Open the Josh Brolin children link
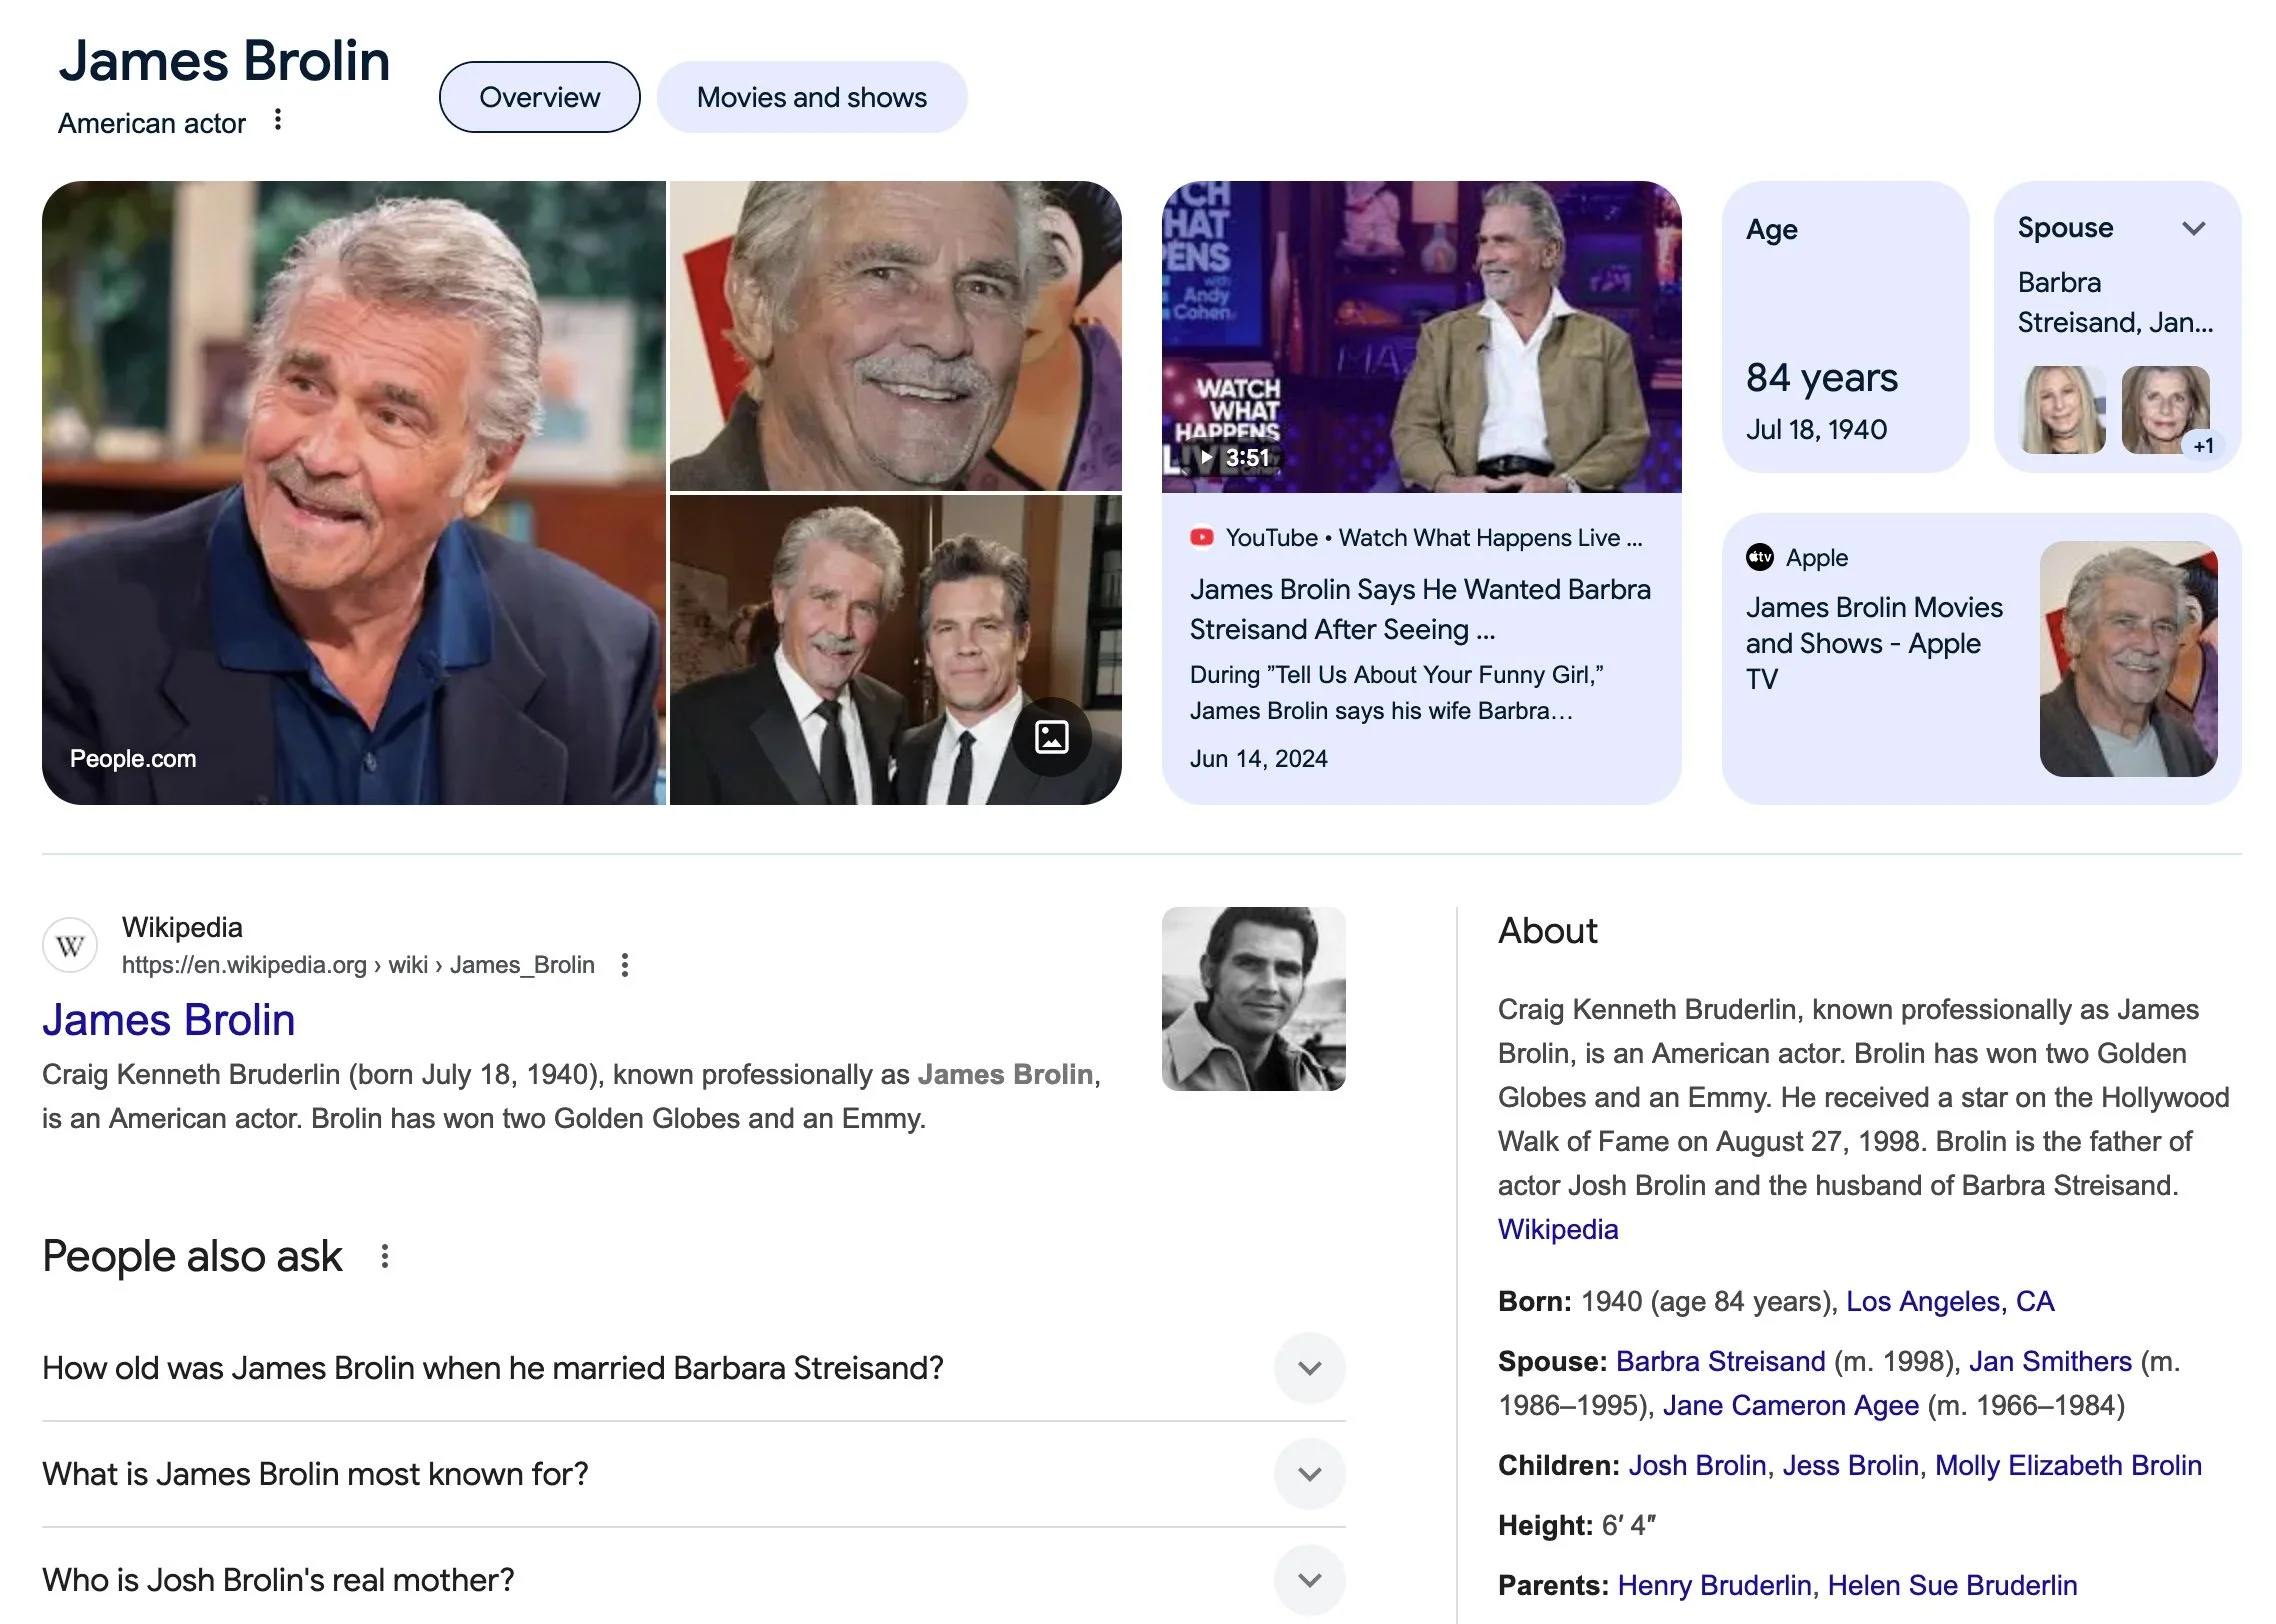Screen dimensions: 2276x1624 [1697, 1465]
